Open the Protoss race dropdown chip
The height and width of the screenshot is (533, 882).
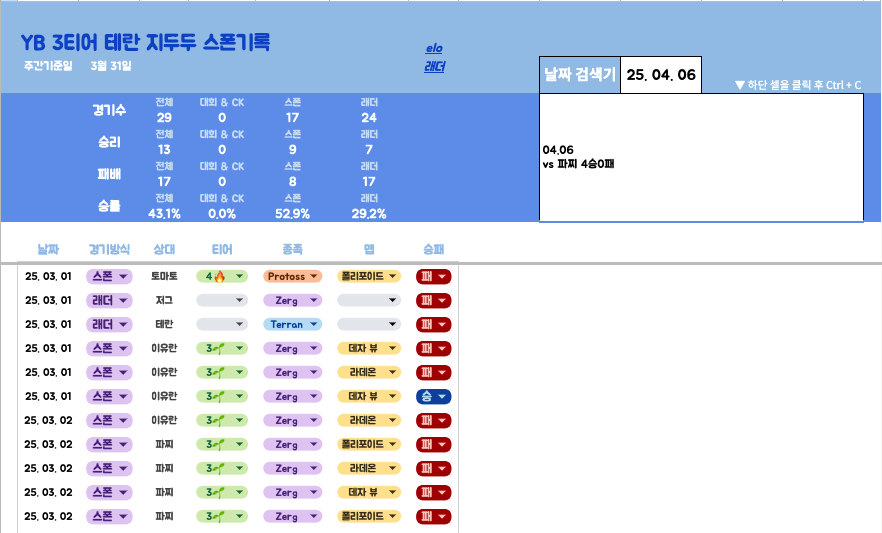tap(292, 276)
